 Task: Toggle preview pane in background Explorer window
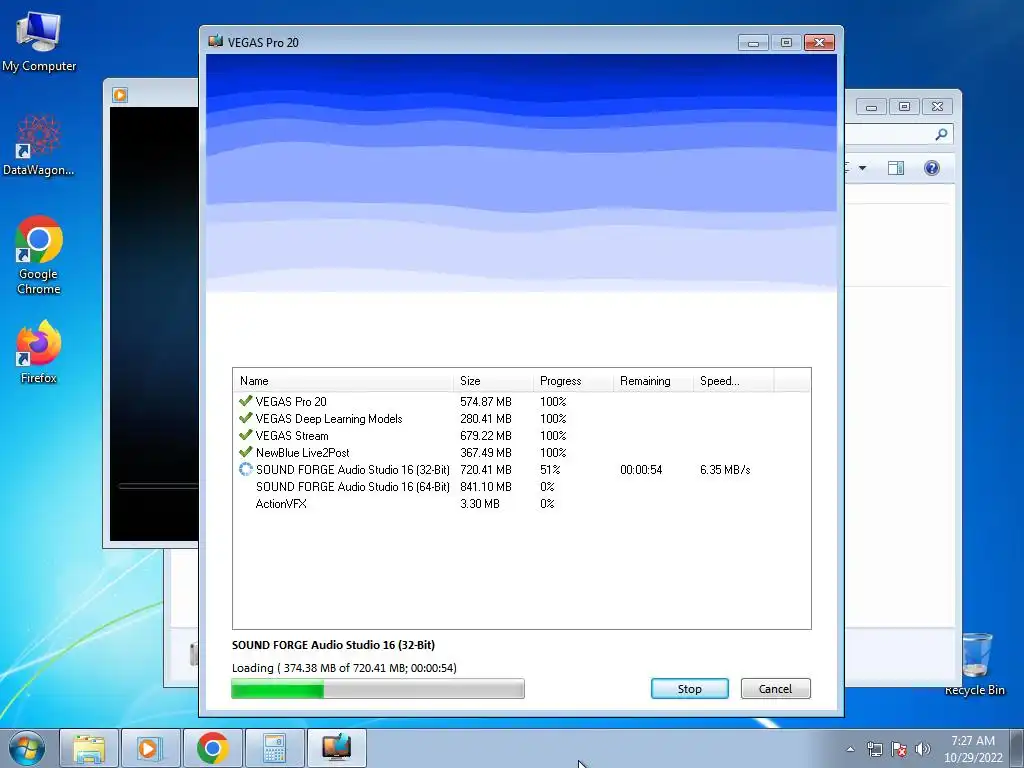pyautogui.click(x=896, y=168)
